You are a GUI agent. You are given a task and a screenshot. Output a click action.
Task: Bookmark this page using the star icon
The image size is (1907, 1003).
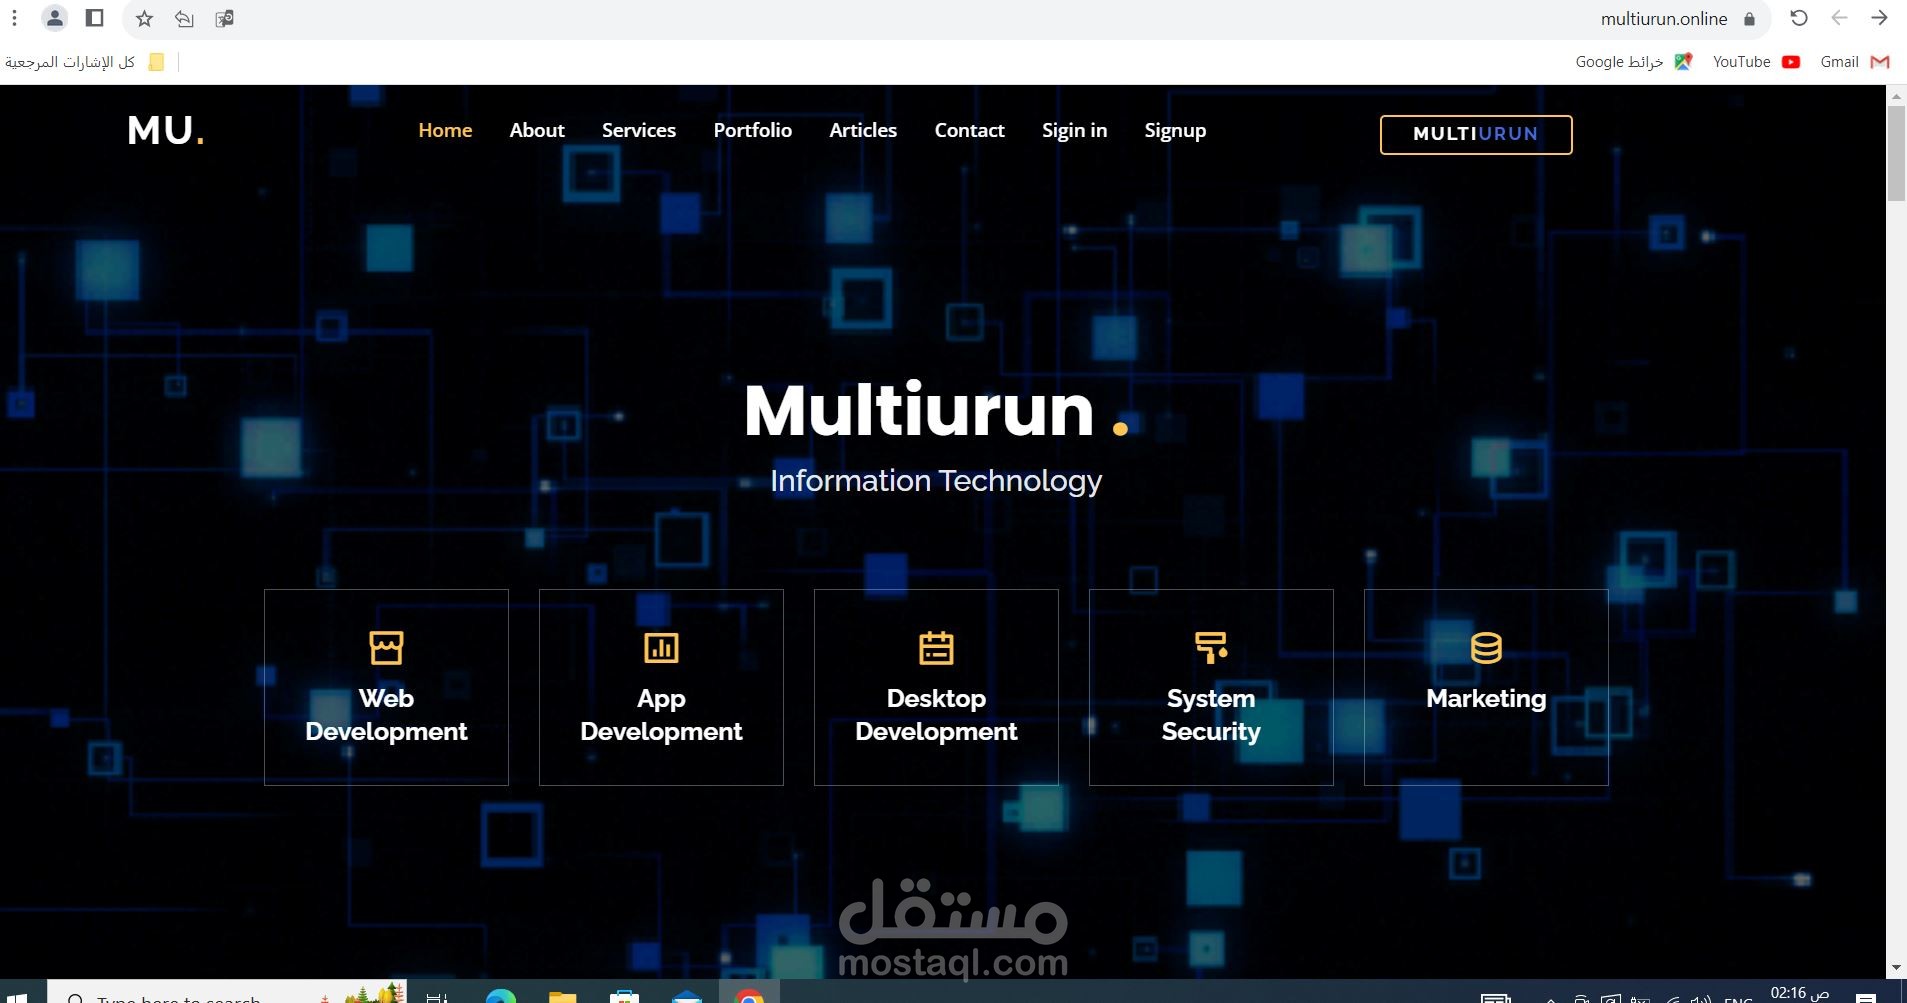144,18
